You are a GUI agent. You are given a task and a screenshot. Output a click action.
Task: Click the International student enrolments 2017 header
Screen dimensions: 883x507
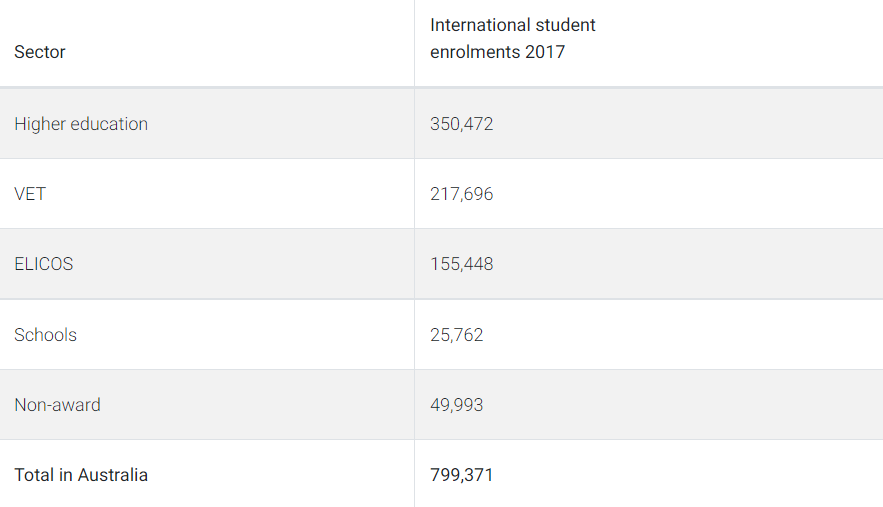tap(512, 38)
